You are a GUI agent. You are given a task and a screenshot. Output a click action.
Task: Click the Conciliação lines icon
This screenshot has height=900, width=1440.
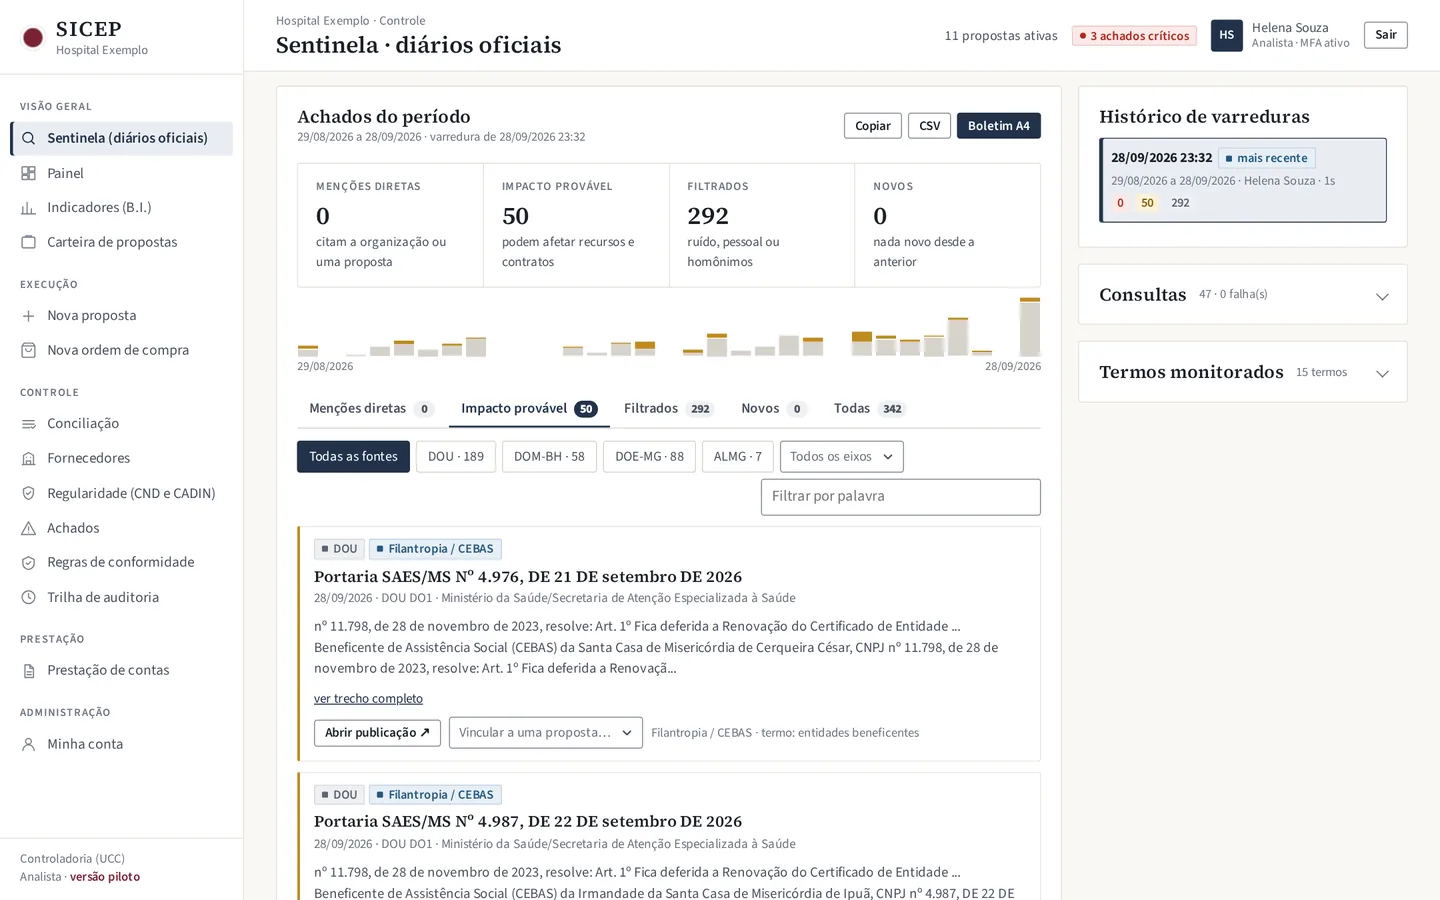point(28,424)
